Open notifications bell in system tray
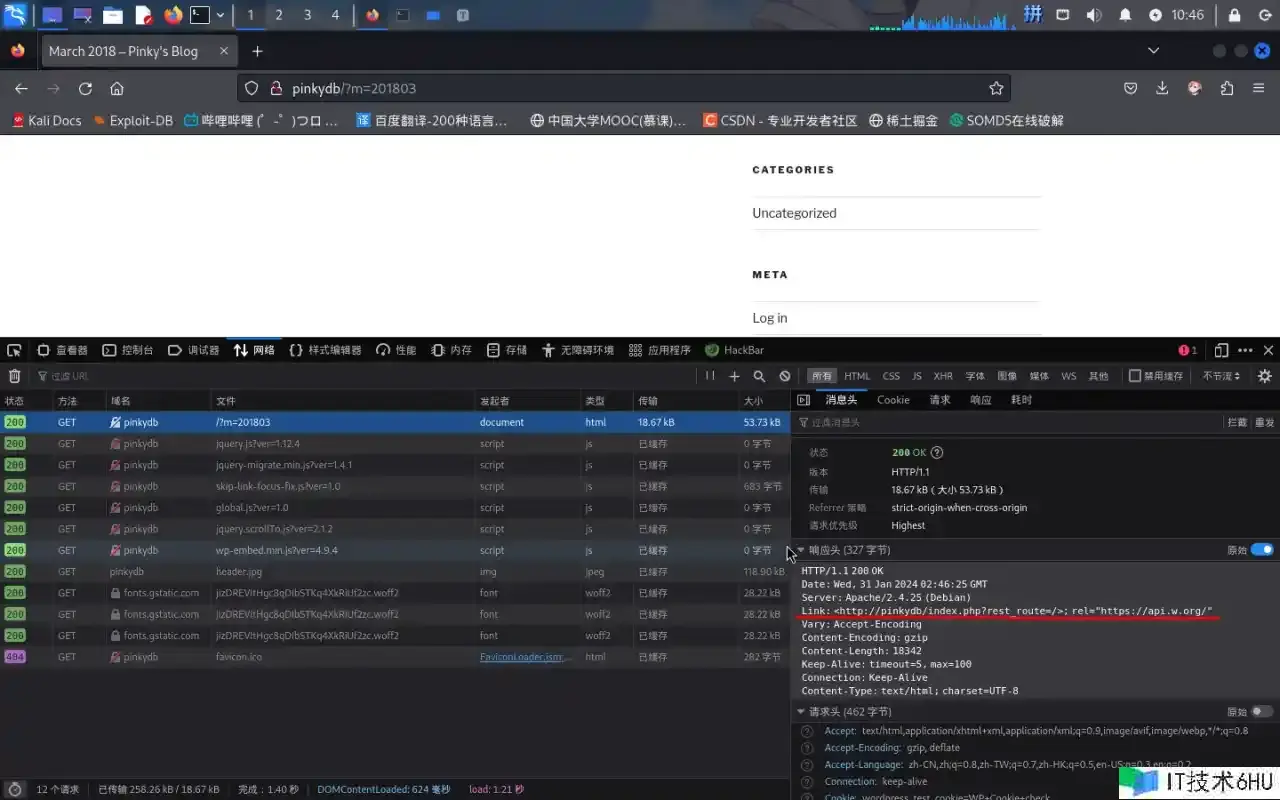1280x800 pixels. [x=1125, y=15]
